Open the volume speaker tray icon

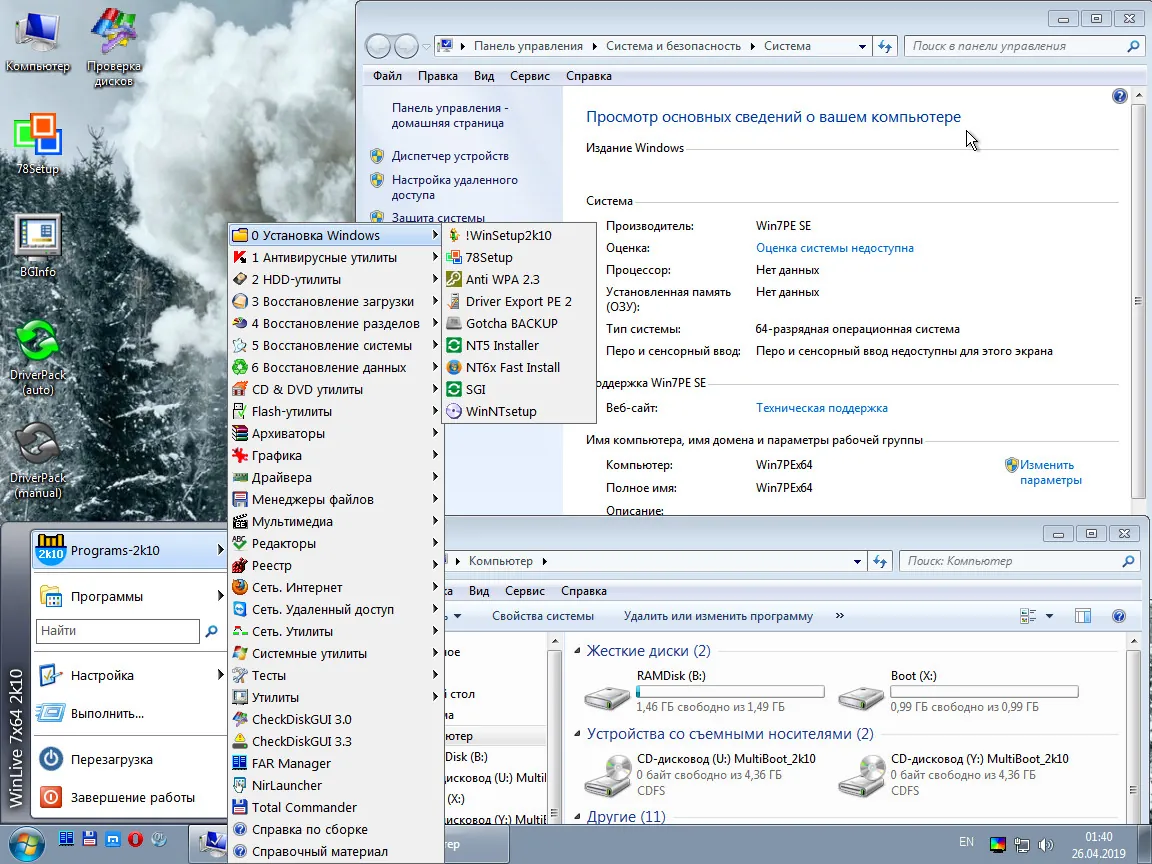1045,845
